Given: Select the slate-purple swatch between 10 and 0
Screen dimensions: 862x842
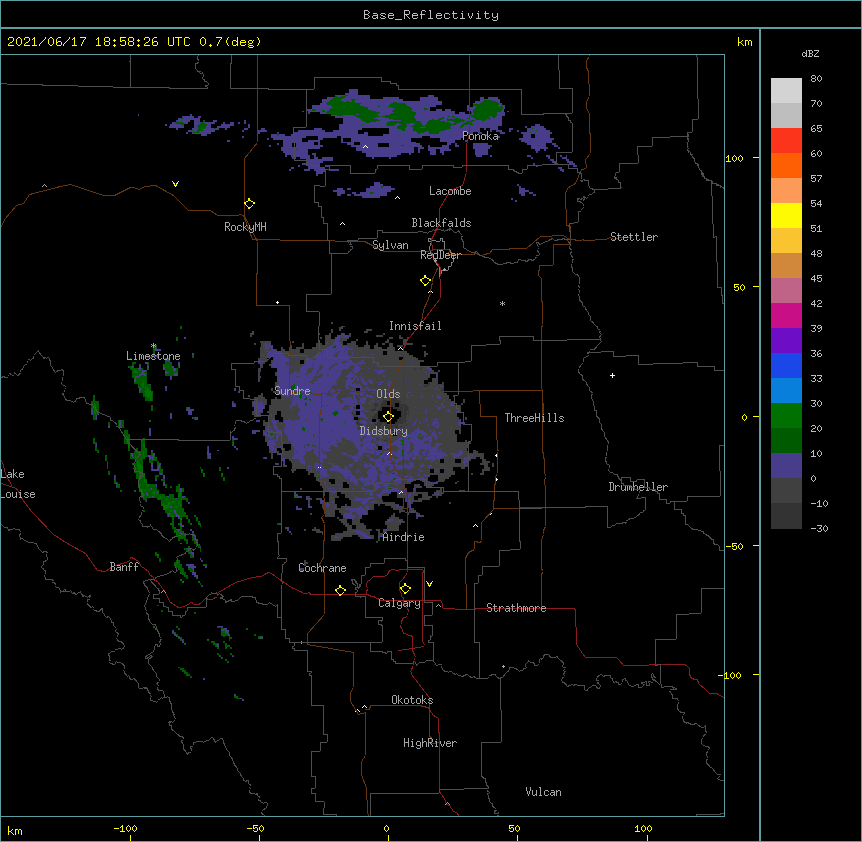Looking at the screenshot, I should 786,466.
